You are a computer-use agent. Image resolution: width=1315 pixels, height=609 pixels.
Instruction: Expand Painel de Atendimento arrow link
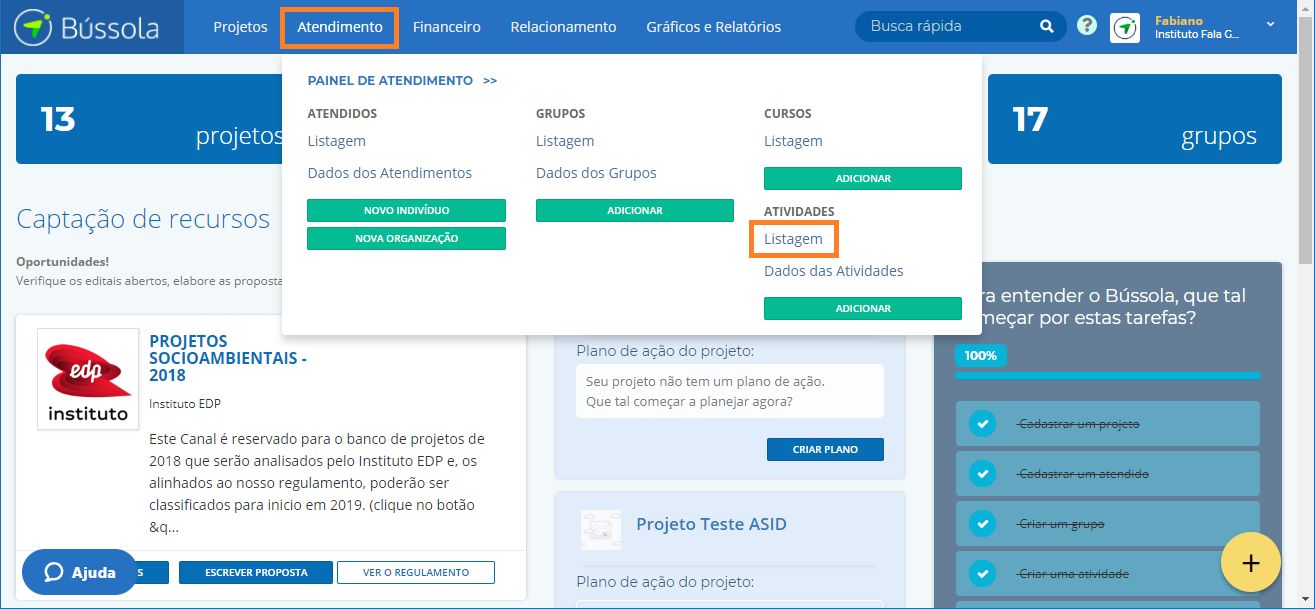(x=490, y=81)
